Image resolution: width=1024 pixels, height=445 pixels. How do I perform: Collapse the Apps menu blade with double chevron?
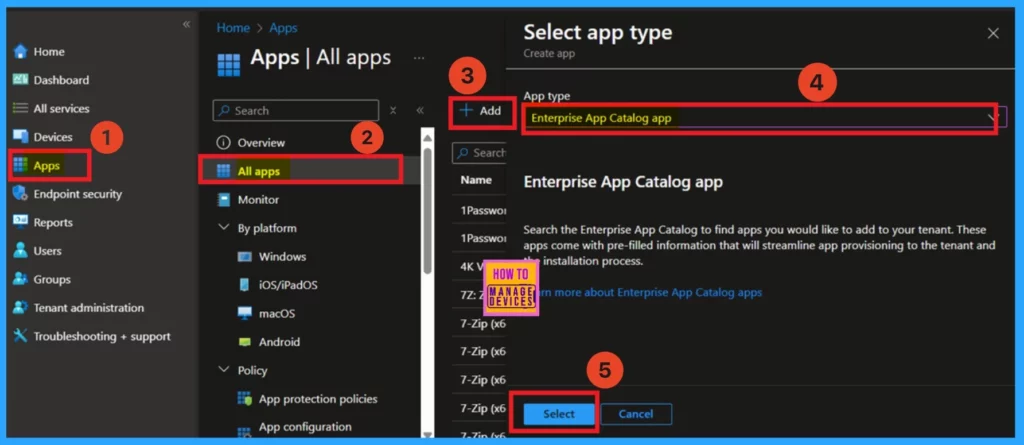[420, 110]
